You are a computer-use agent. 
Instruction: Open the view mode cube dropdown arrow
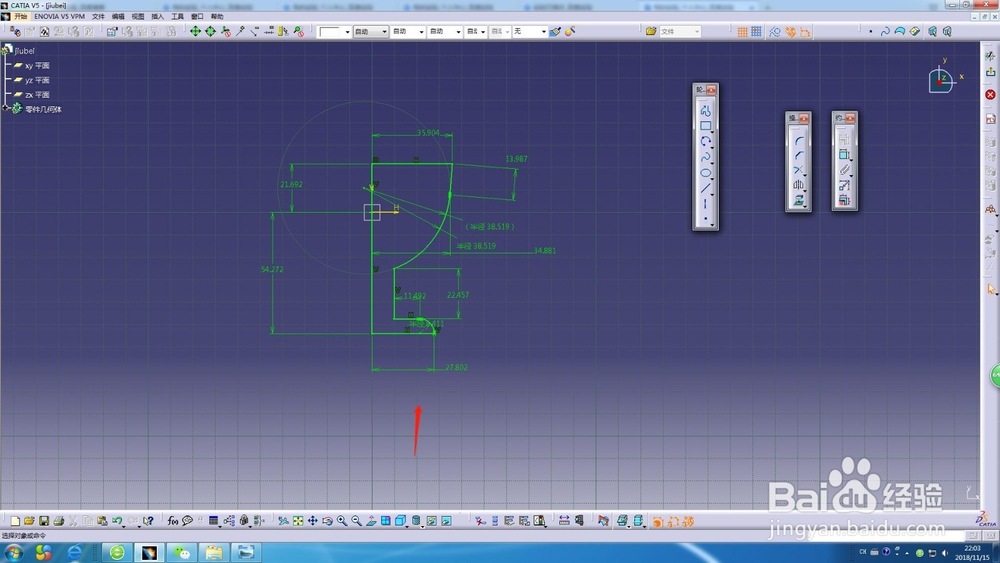(407, 526)
